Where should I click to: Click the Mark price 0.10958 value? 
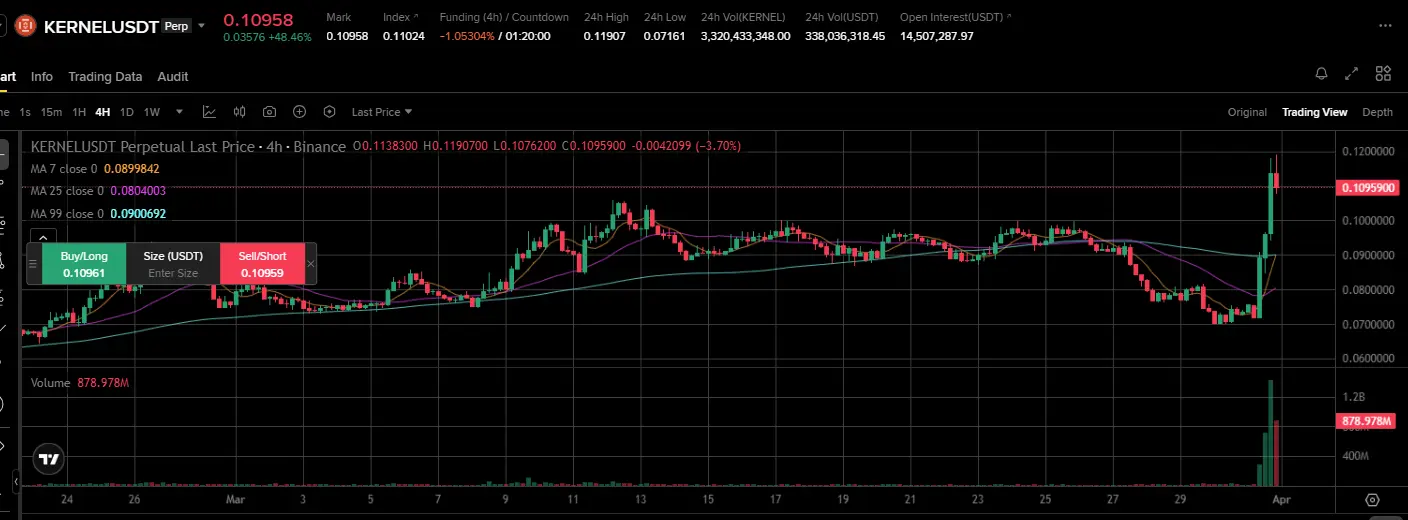pyautogui.click(x=347, y=36)
